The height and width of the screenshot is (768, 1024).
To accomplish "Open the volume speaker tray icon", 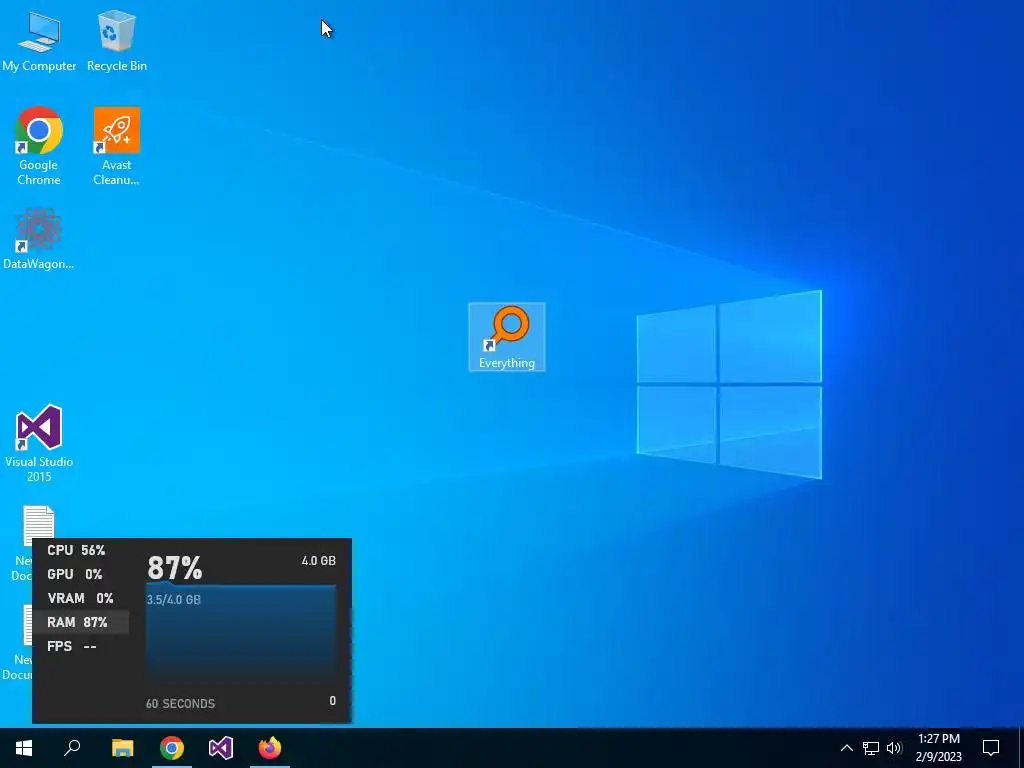I will [x=895, y=748].
